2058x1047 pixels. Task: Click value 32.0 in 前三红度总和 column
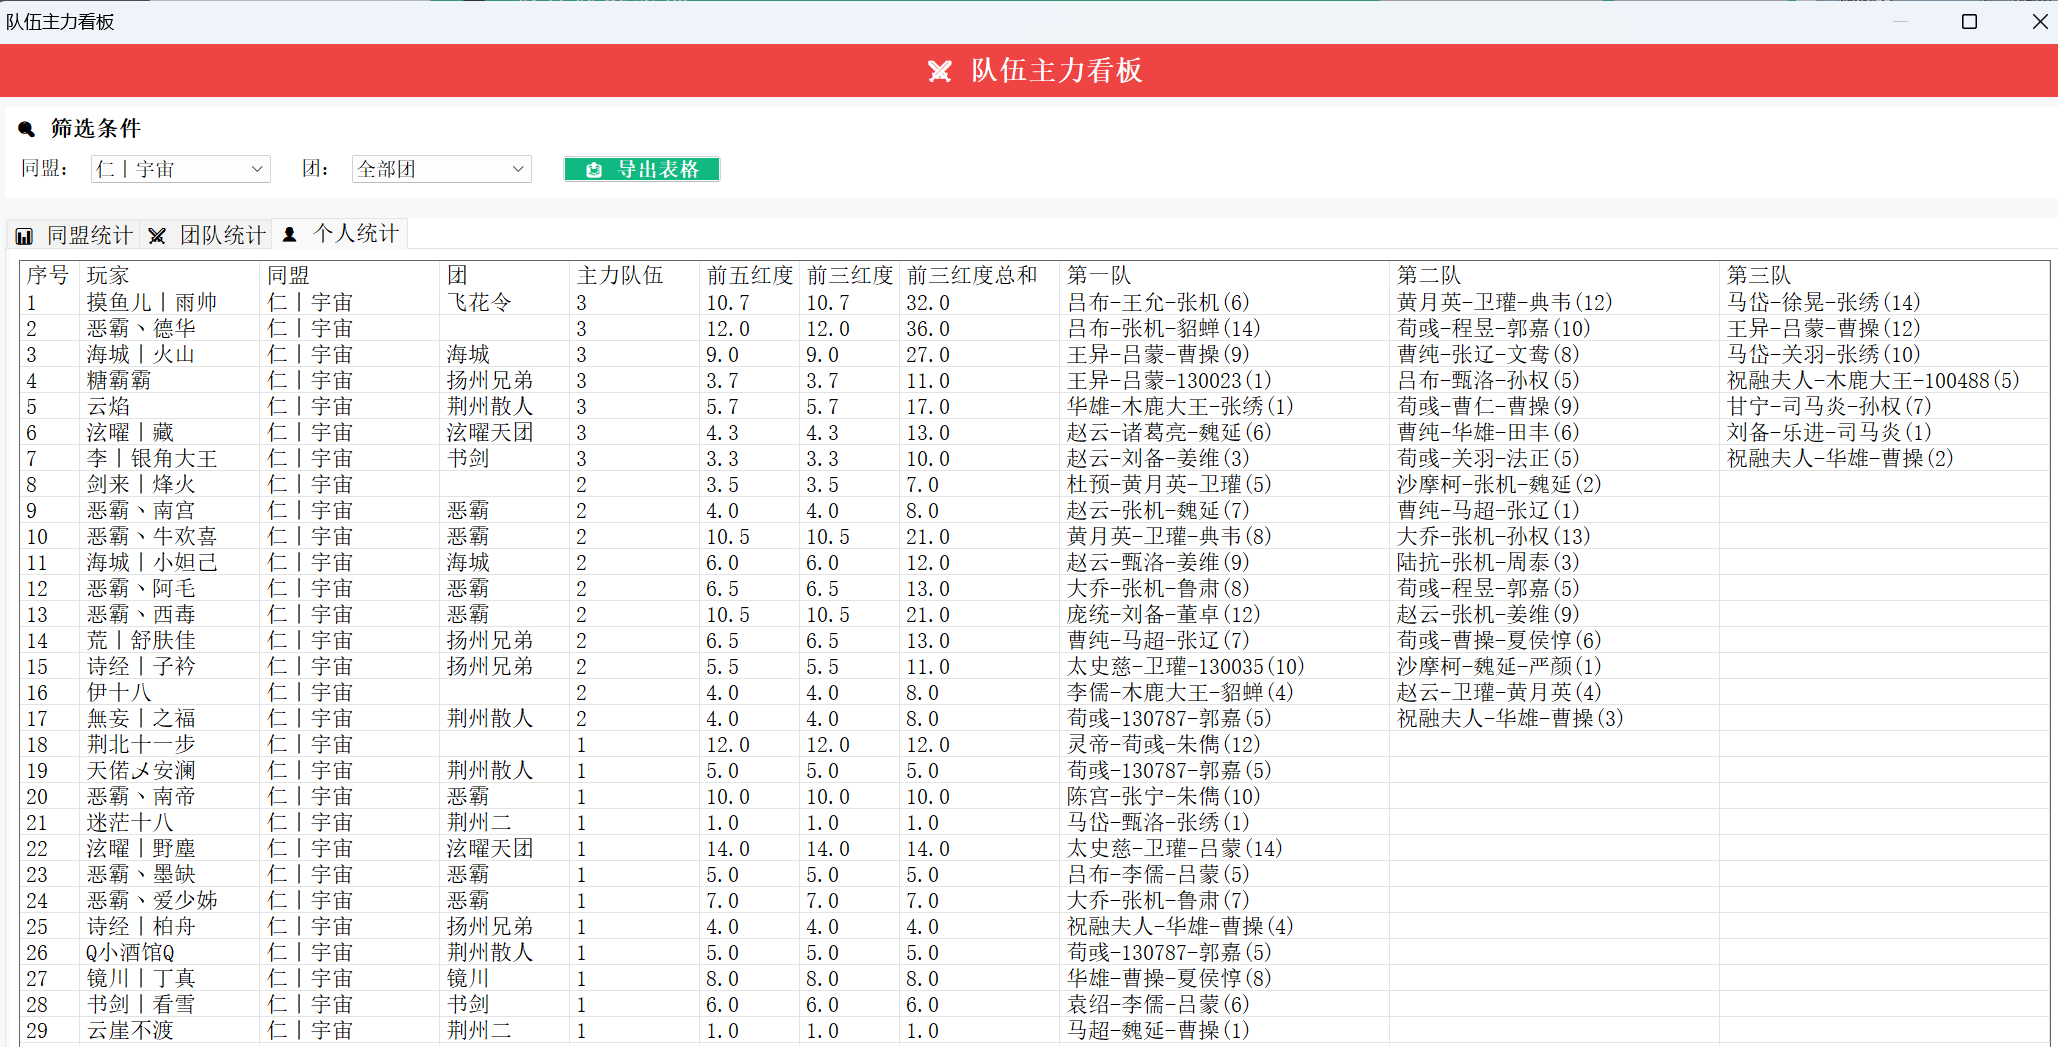pos(928,302)
